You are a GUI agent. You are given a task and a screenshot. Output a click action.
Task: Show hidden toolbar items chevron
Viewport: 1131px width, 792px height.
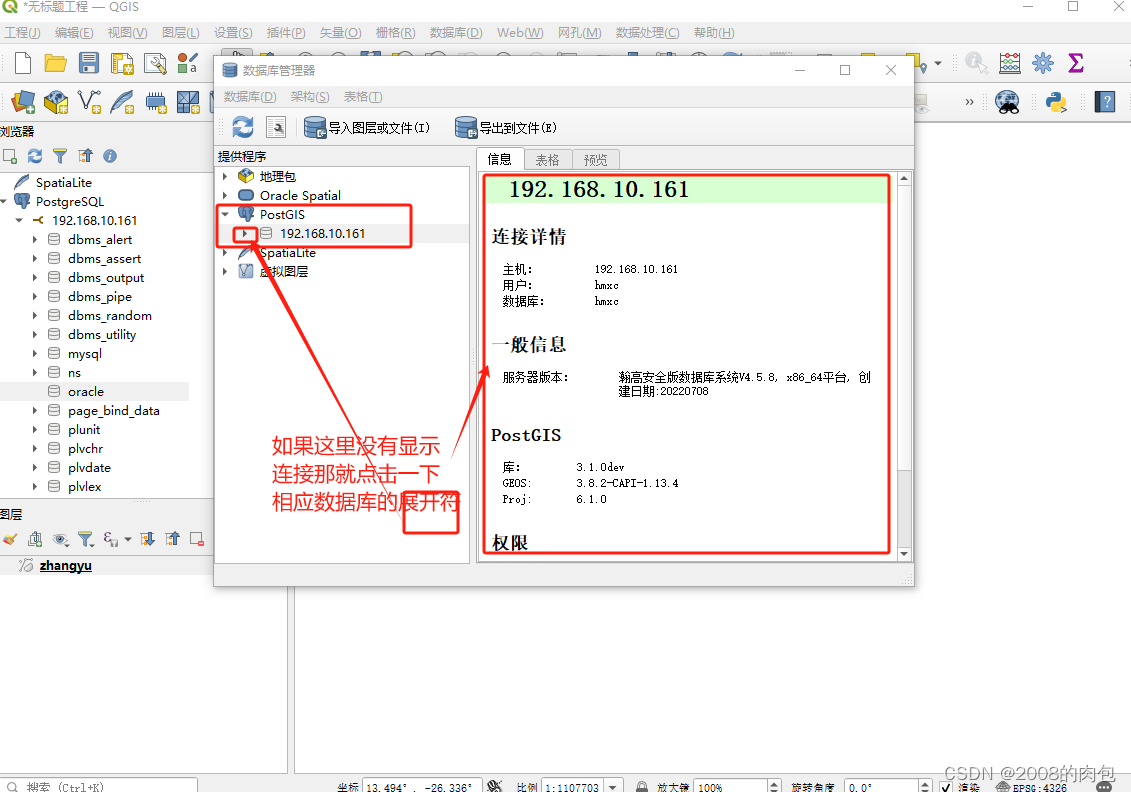(x=969, y=102)
